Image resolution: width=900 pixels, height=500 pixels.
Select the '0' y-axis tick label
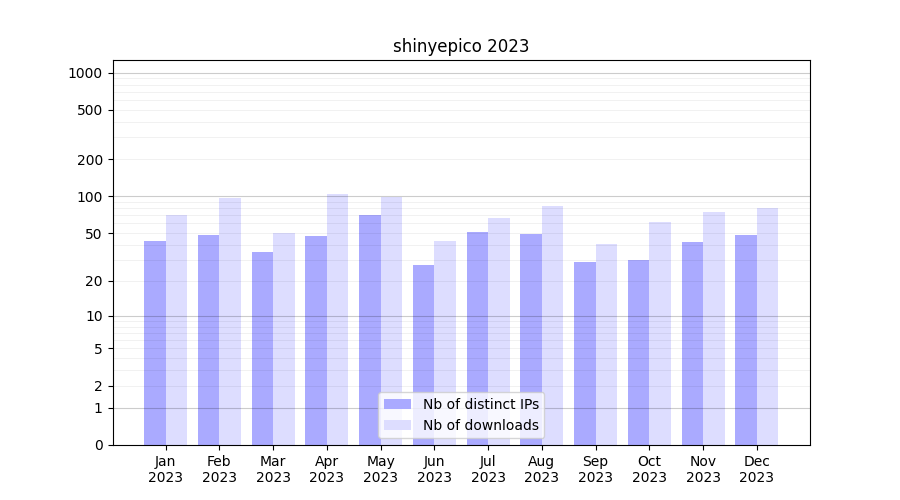click(x=98, y=445)
